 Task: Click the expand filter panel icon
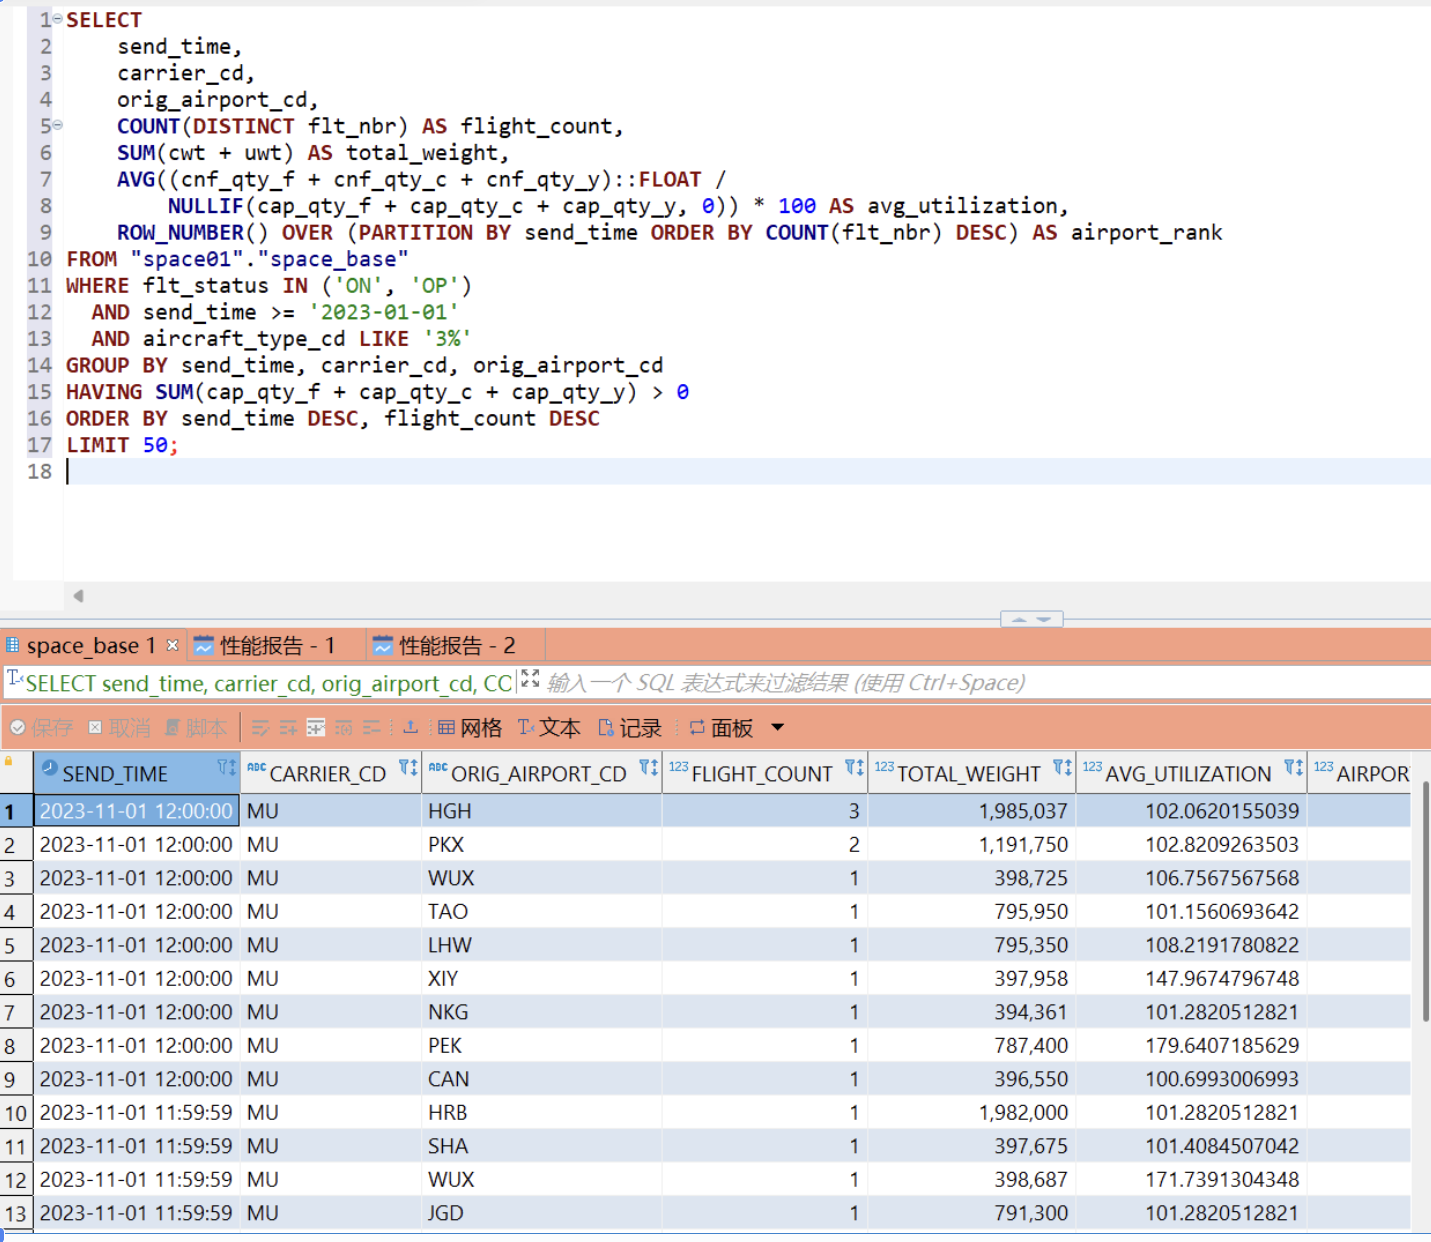tap(530, 680)
